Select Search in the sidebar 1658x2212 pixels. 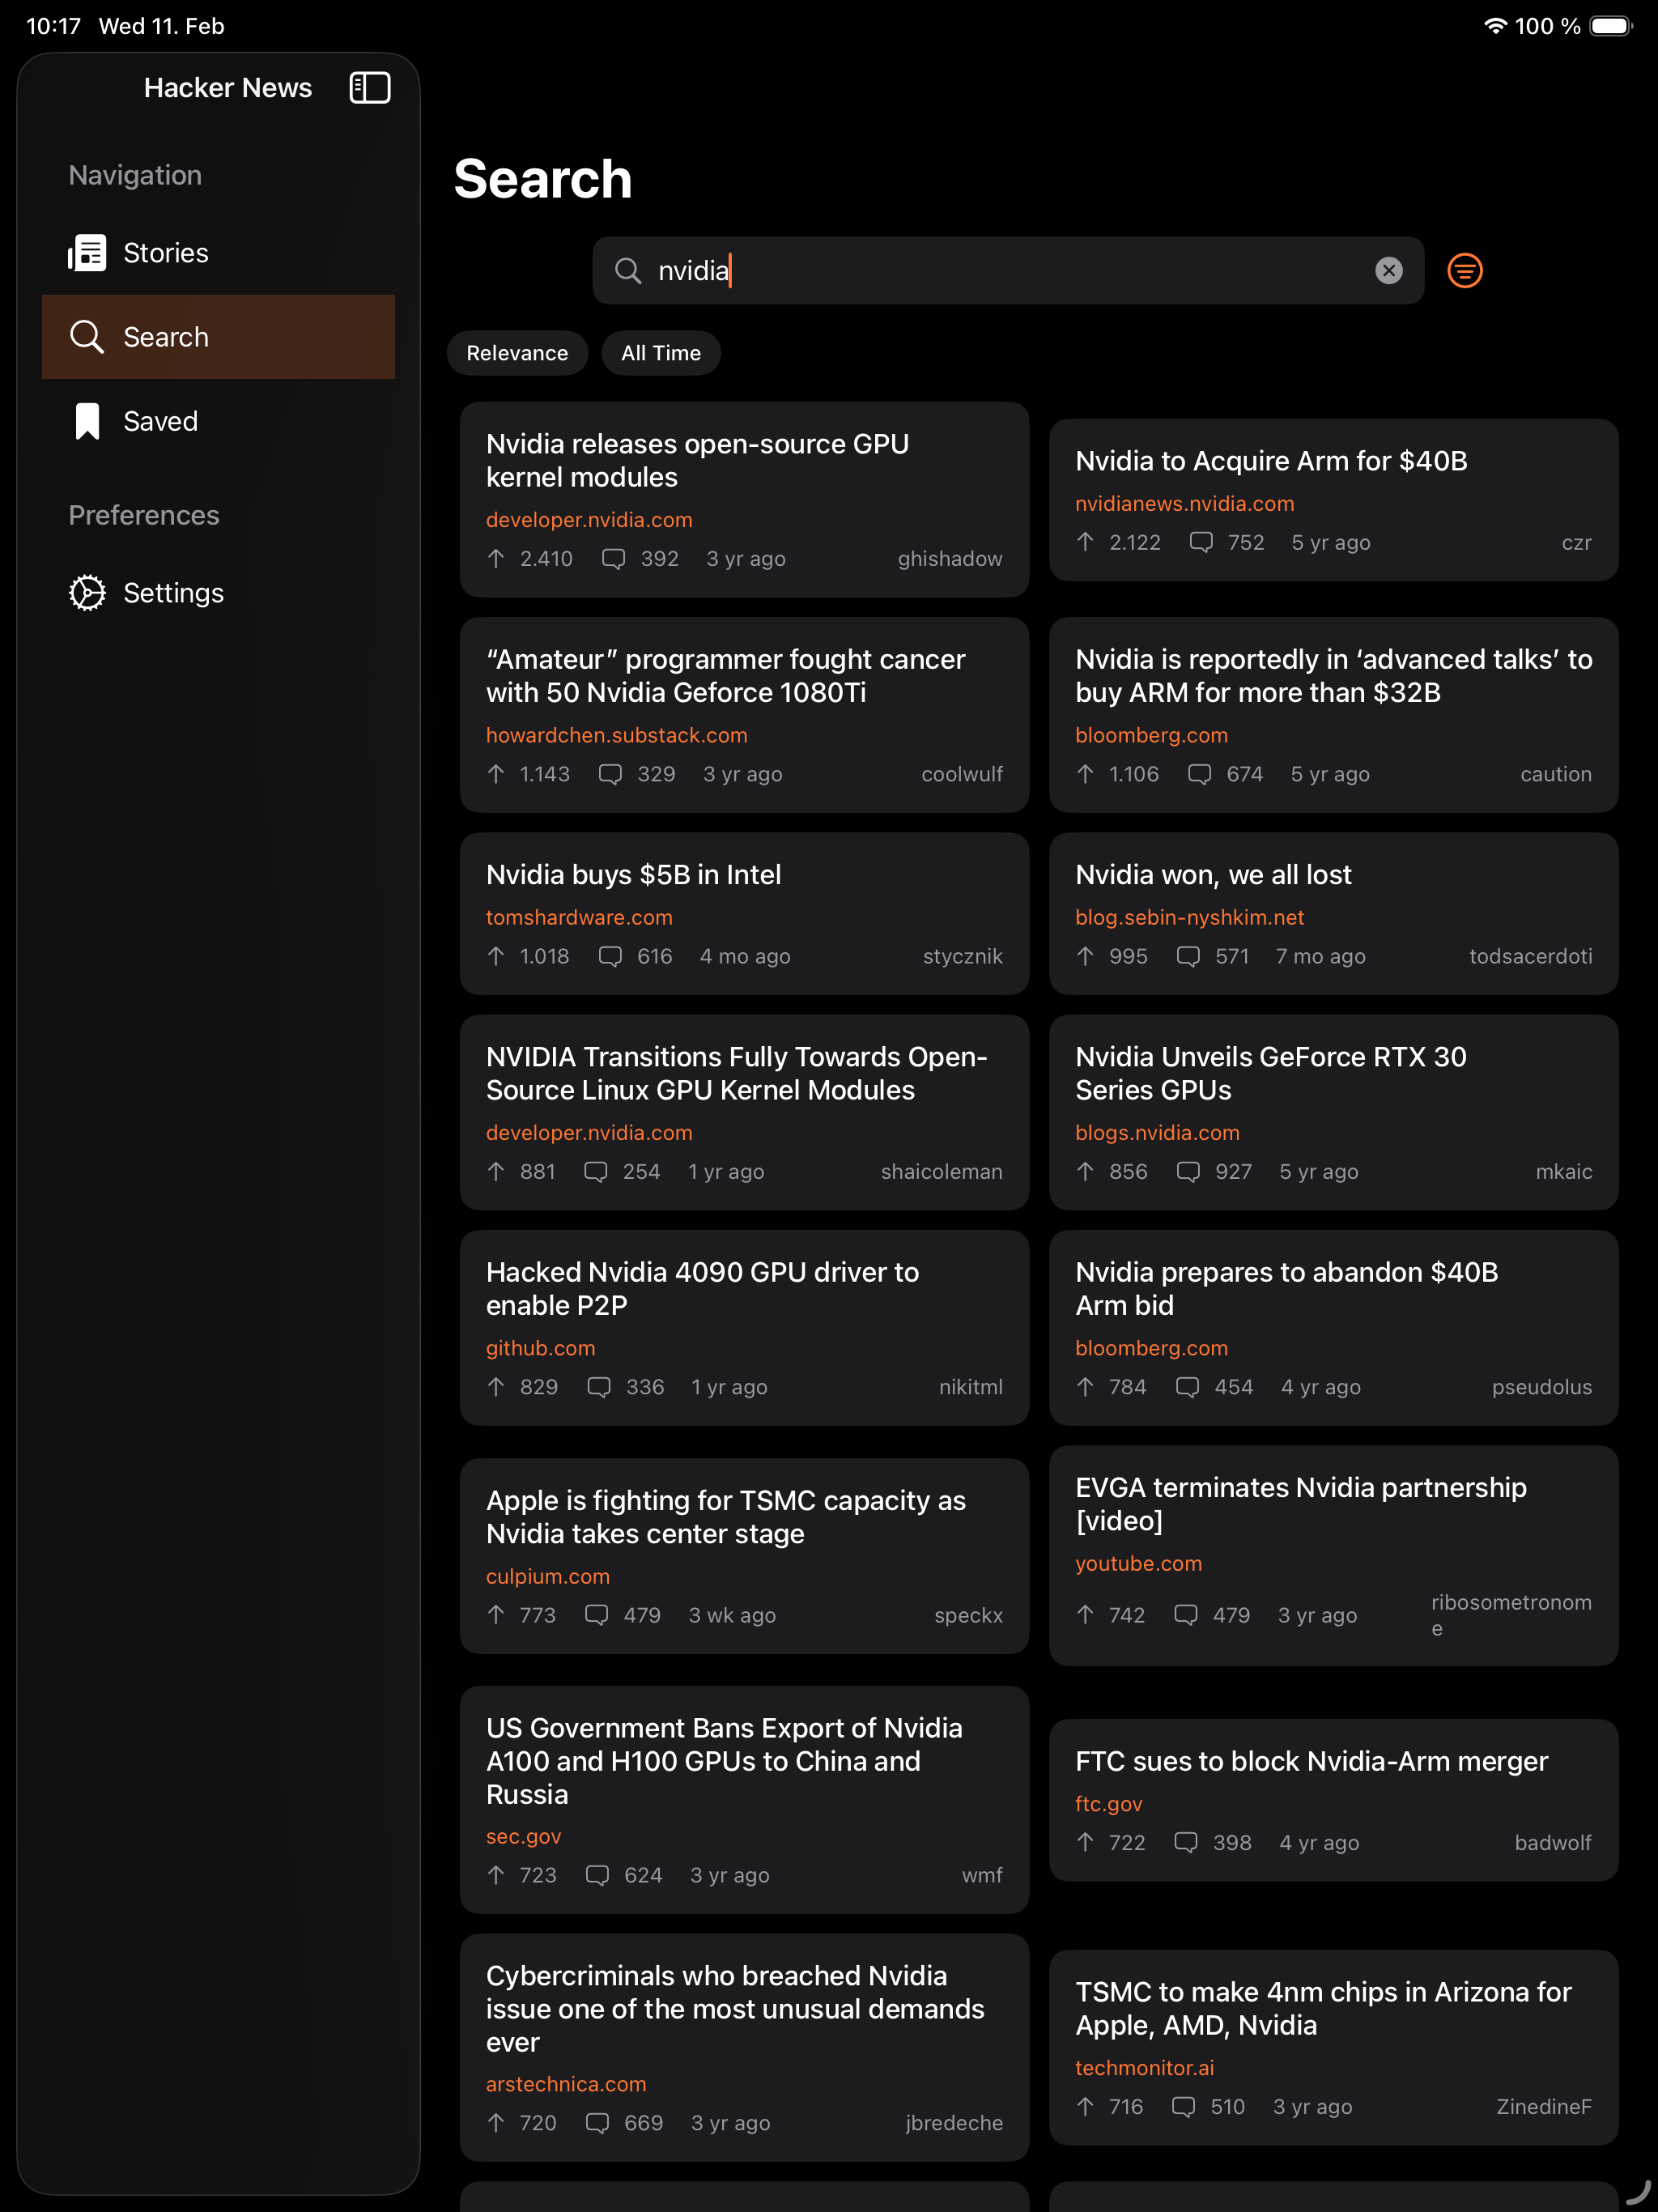point(218,337)
